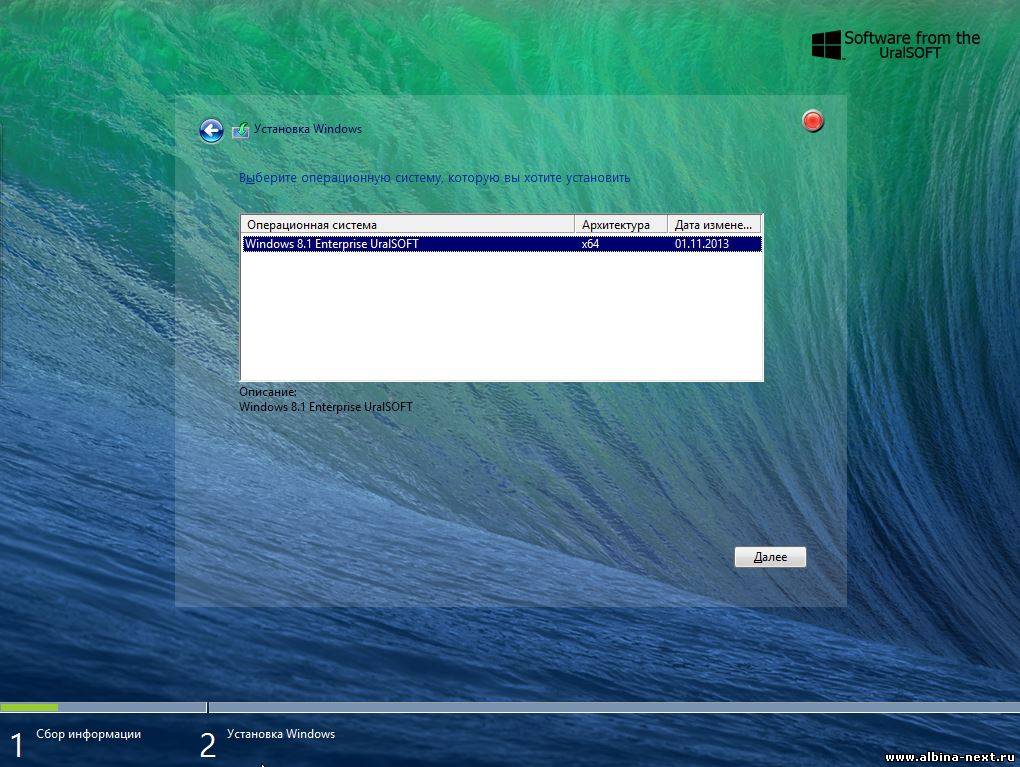Image resolution: width=1020 pixels, height=767 pixels.
Task: Click the green installation progress bar
Action: coord(29,707)
